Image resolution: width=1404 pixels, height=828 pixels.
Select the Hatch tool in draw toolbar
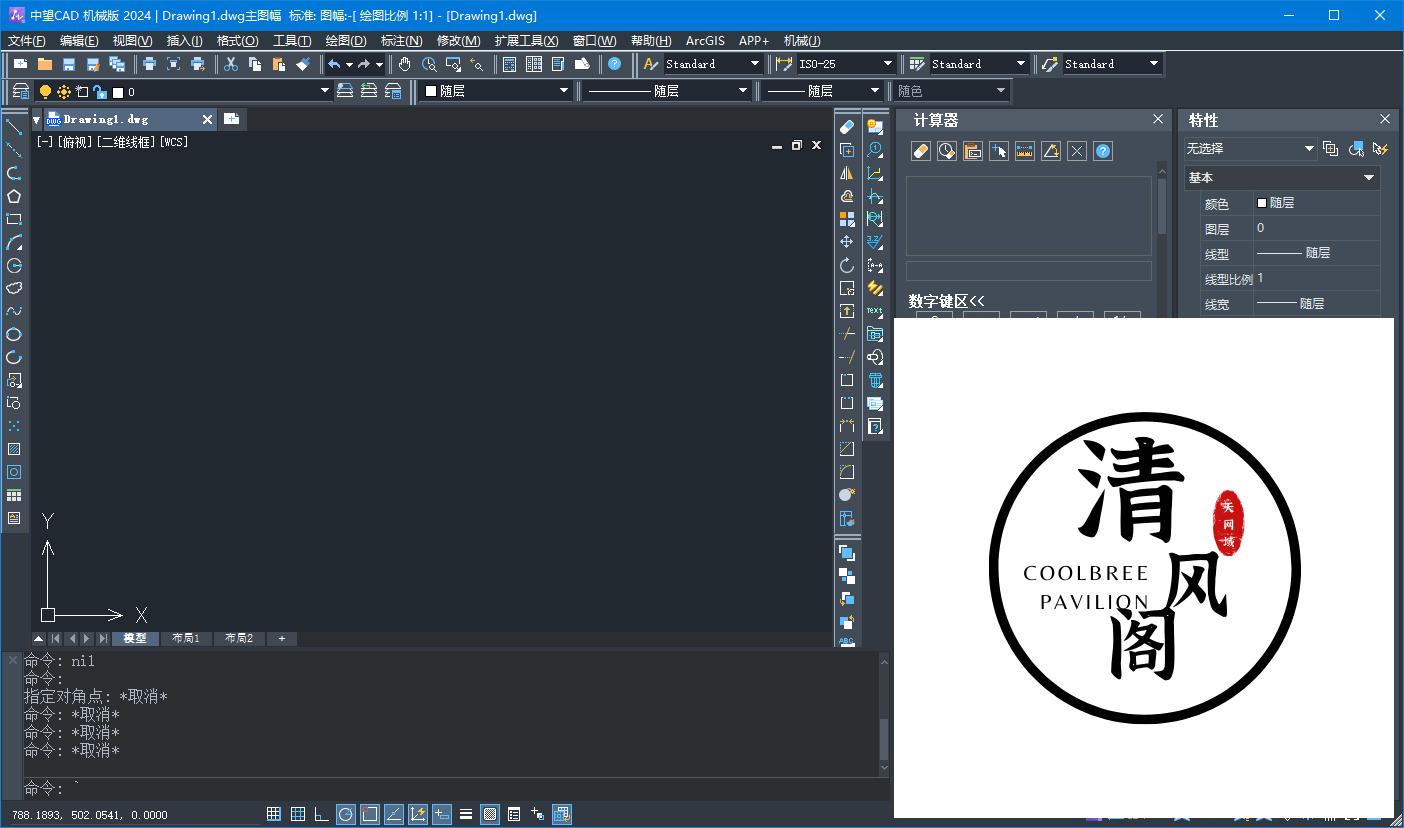pyautogui.click(x=14, y=449)
